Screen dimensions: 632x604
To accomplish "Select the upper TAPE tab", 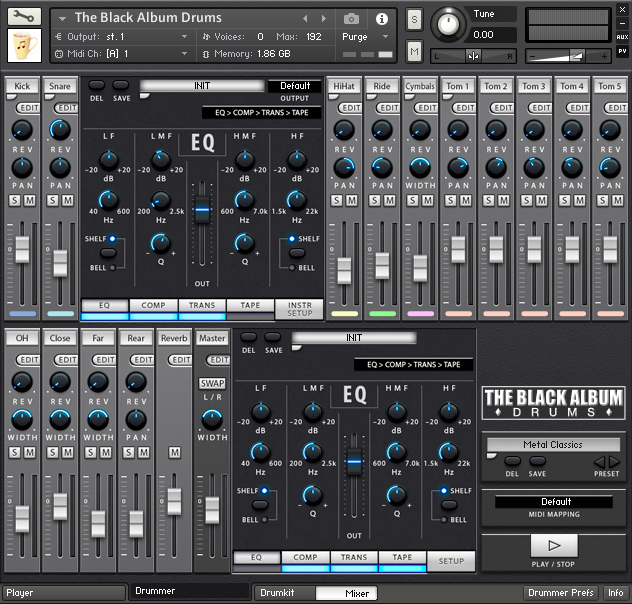I will pos(250,306).
